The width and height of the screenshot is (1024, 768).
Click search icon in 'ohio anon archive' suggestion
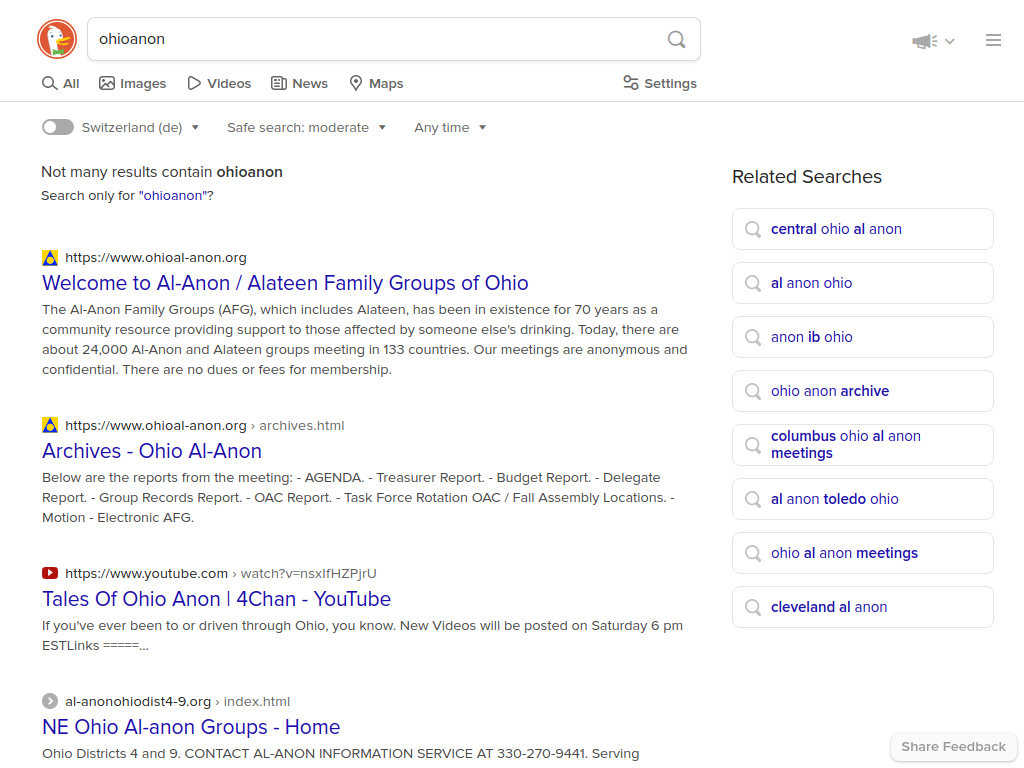click(x=753, y=391)
